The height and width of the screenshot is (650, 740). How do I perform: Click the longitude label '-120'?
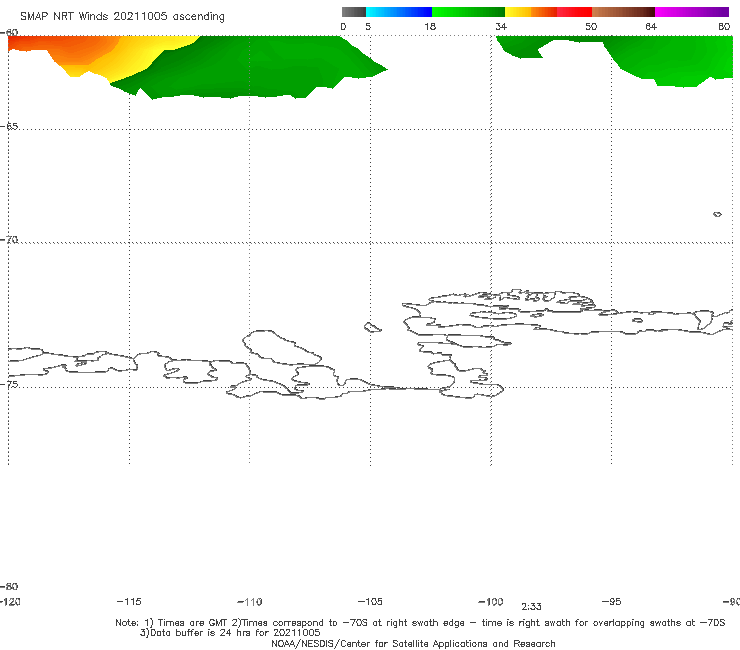coord(10,601)
